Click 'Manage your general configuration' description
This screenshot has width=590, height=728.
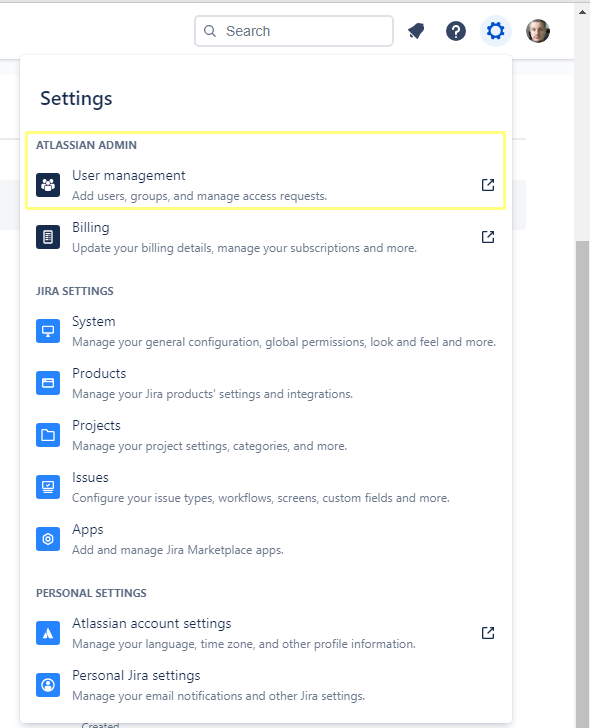(x=284, y=342)
